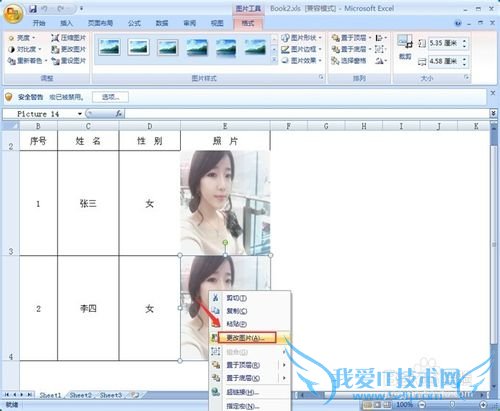Choose 置于底层(K) in context menu
The image size is (500, 411).
click(x=250, y=378)
